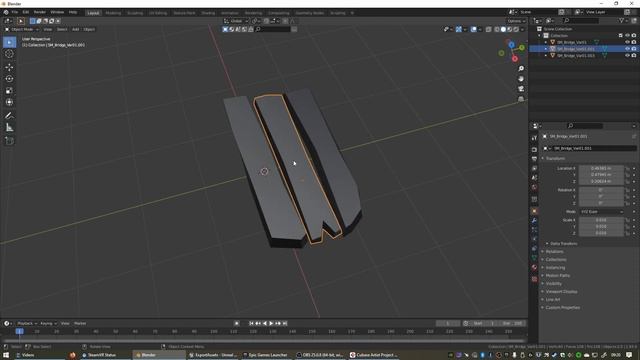Click the Blender logo menu icon

coord(6,12)
